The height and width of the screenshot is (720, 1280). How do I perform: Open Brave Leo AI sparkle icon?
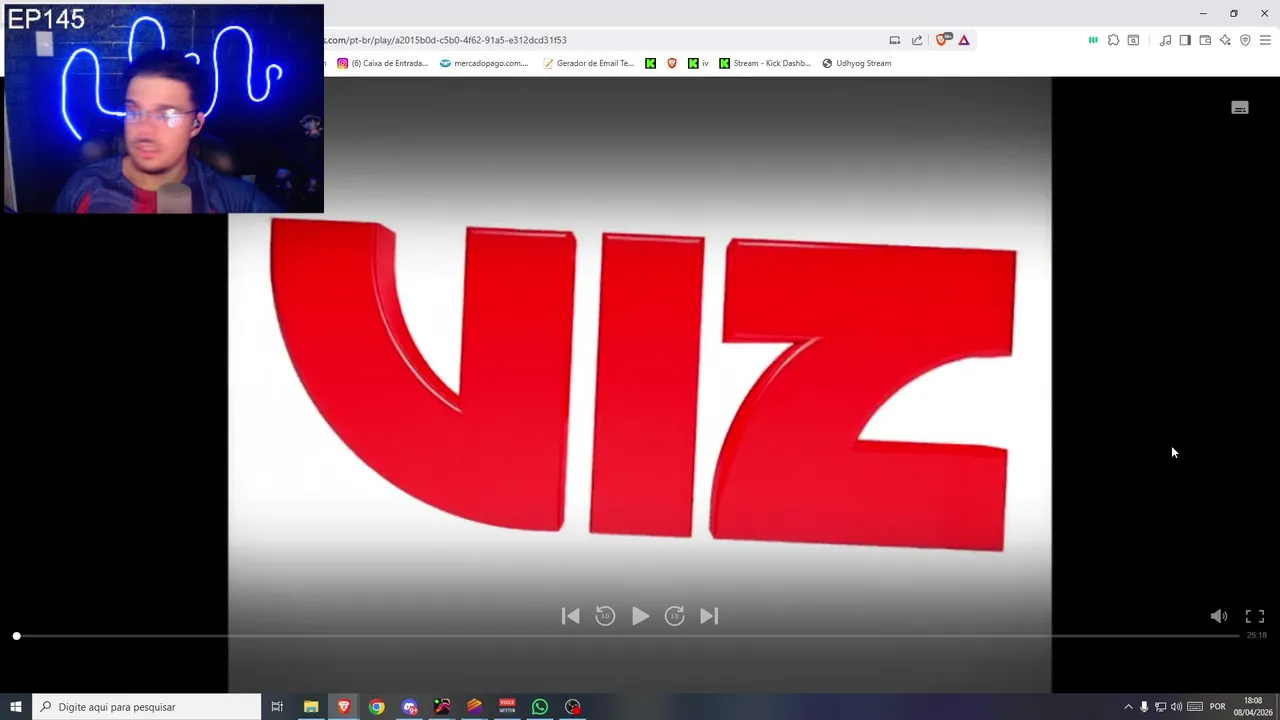pyautogui.click(x=1225, y=40)
